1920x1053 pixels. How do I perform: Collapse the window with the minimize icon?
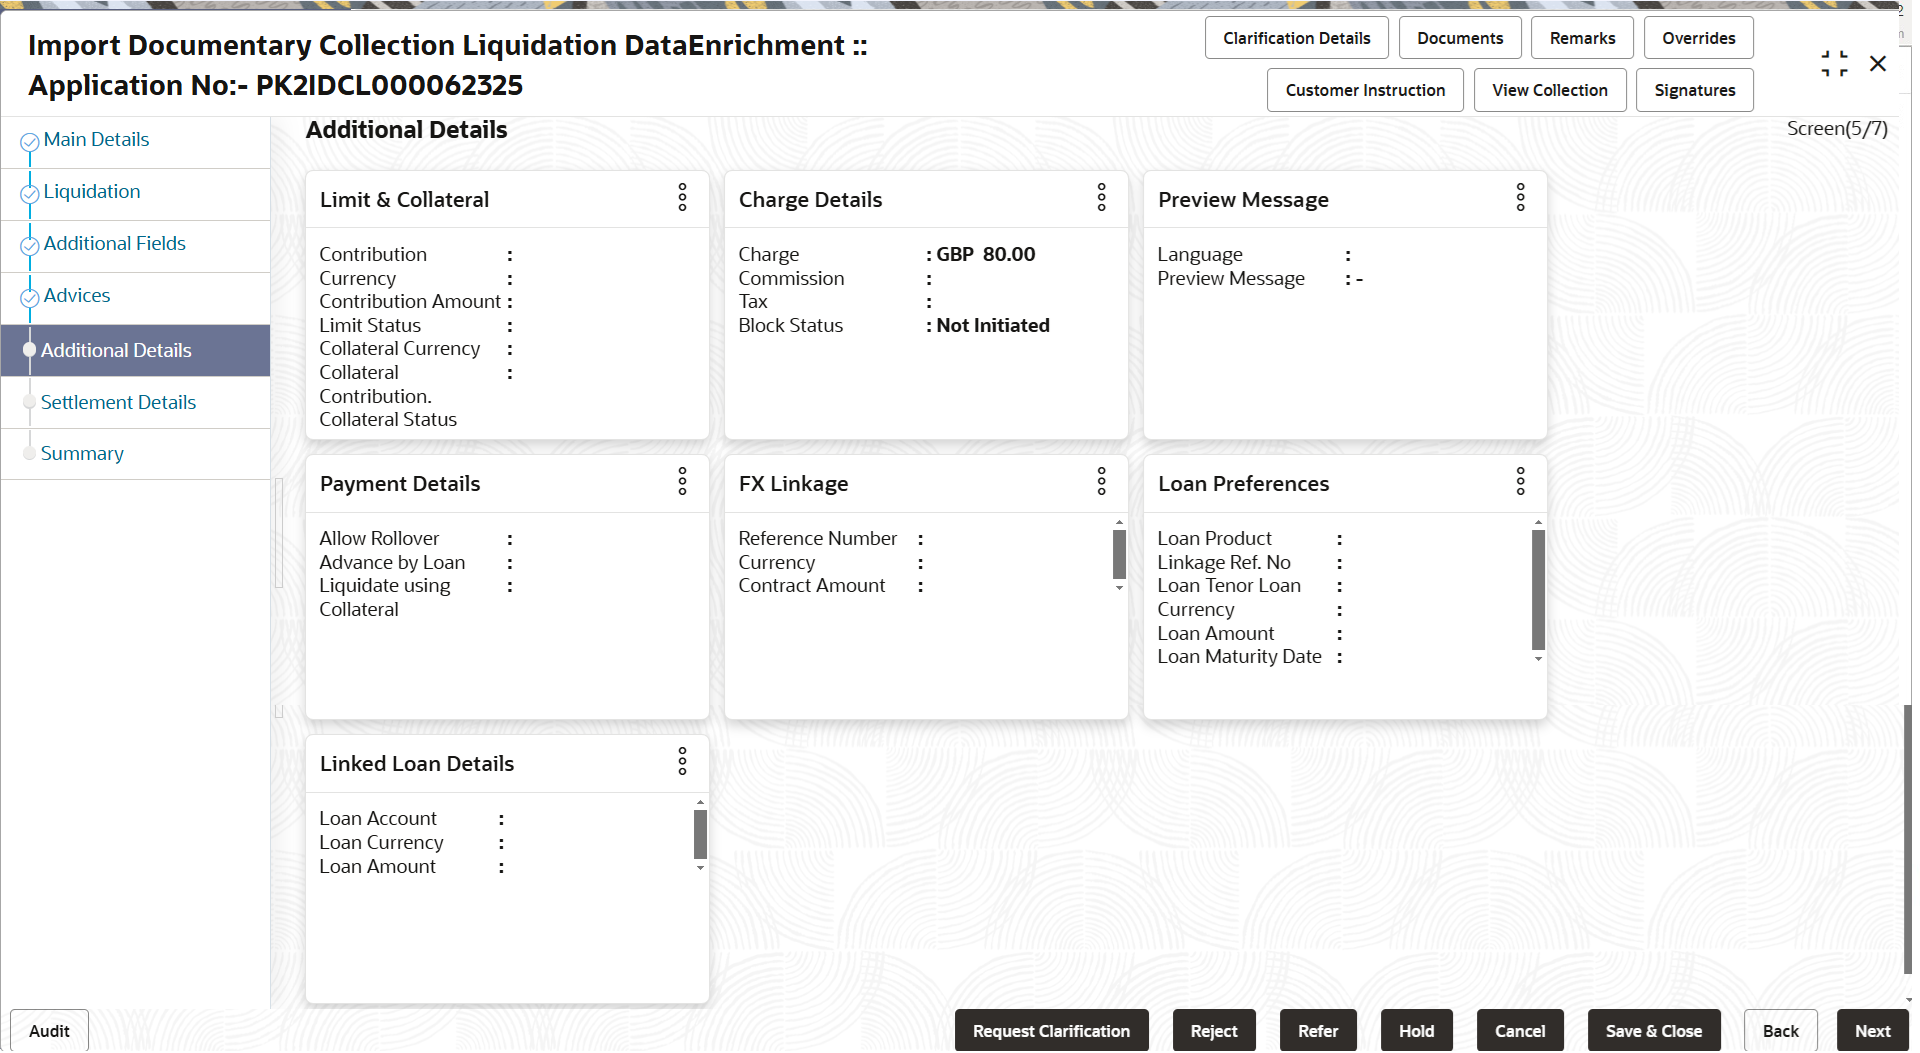click(x=1834, y=64)
